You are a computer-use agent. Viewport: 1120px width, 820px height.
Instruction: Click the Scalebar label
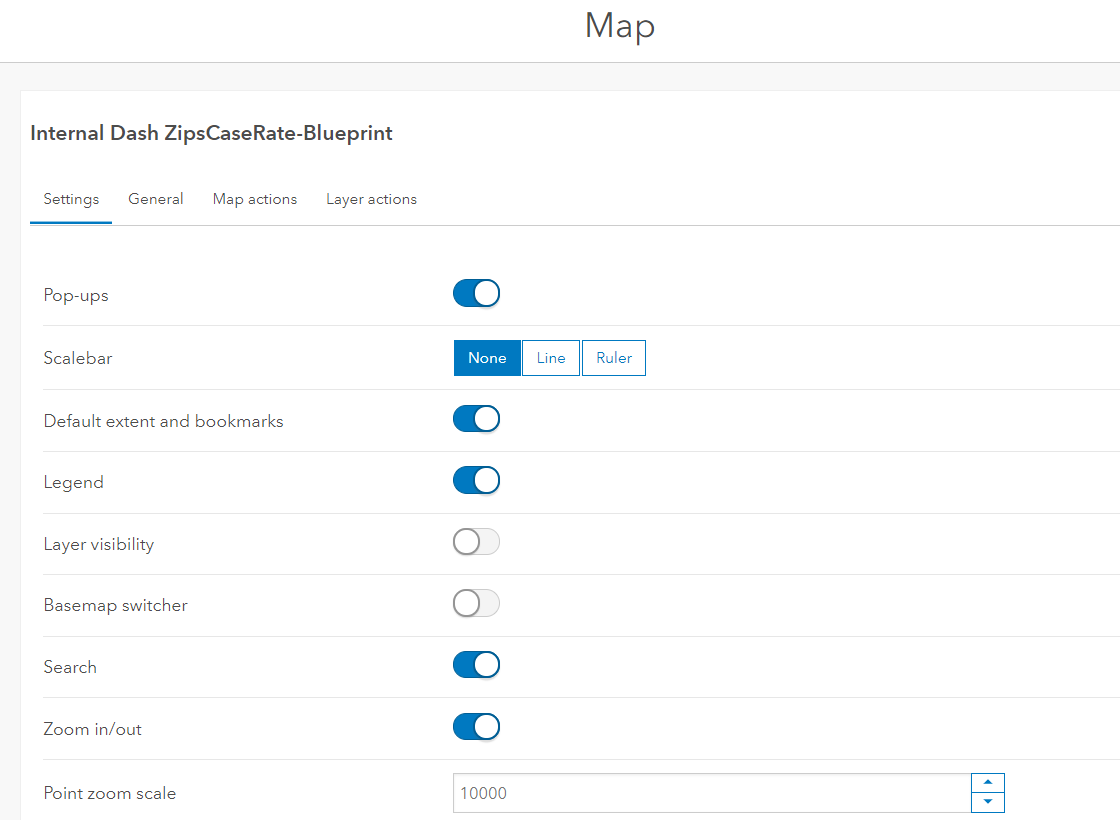tap(78, 358)
